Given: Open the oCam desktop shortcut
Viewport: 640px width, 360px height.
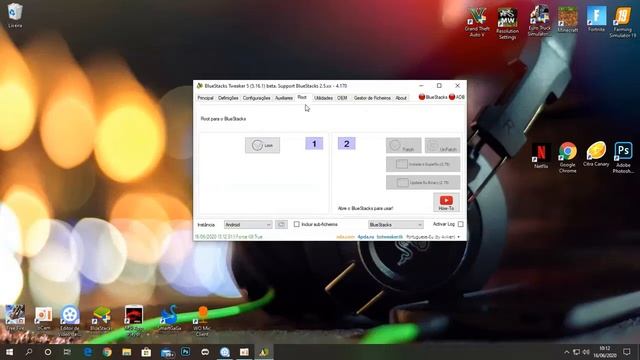Looking at the screenshot, I should click(43, 318).
